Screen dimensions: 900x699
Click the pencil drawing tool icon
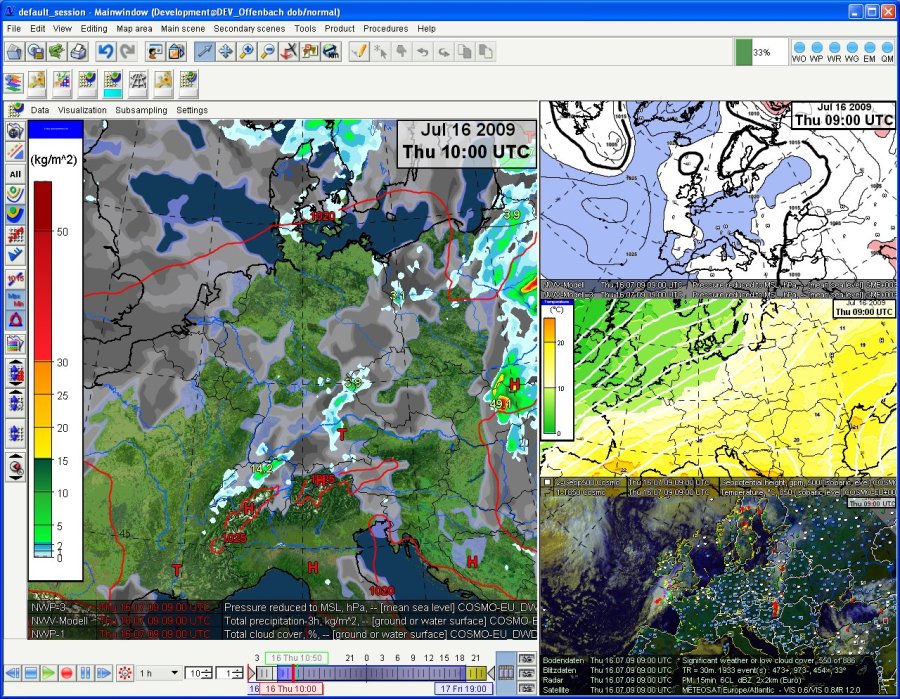359,52
